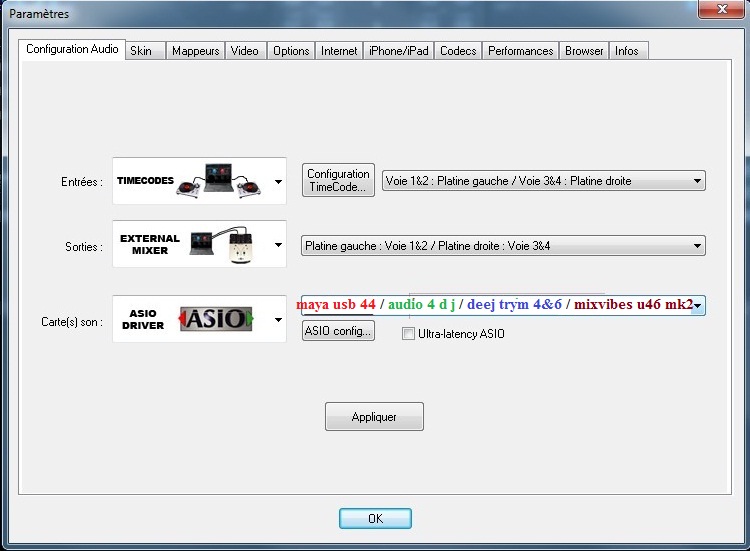
Task: Click the EXTERNAL MIXER text label
Action: (x=150, y=244)
